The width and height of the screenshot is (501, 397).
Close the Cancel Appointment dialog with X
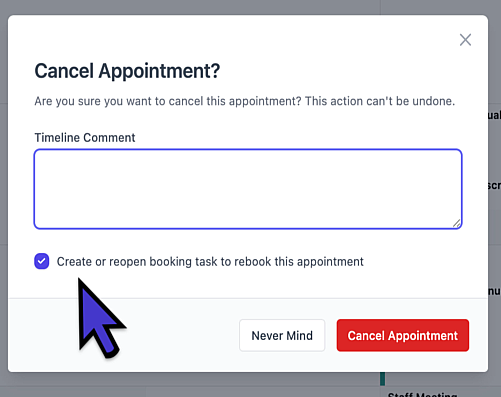tap(465, 40)
